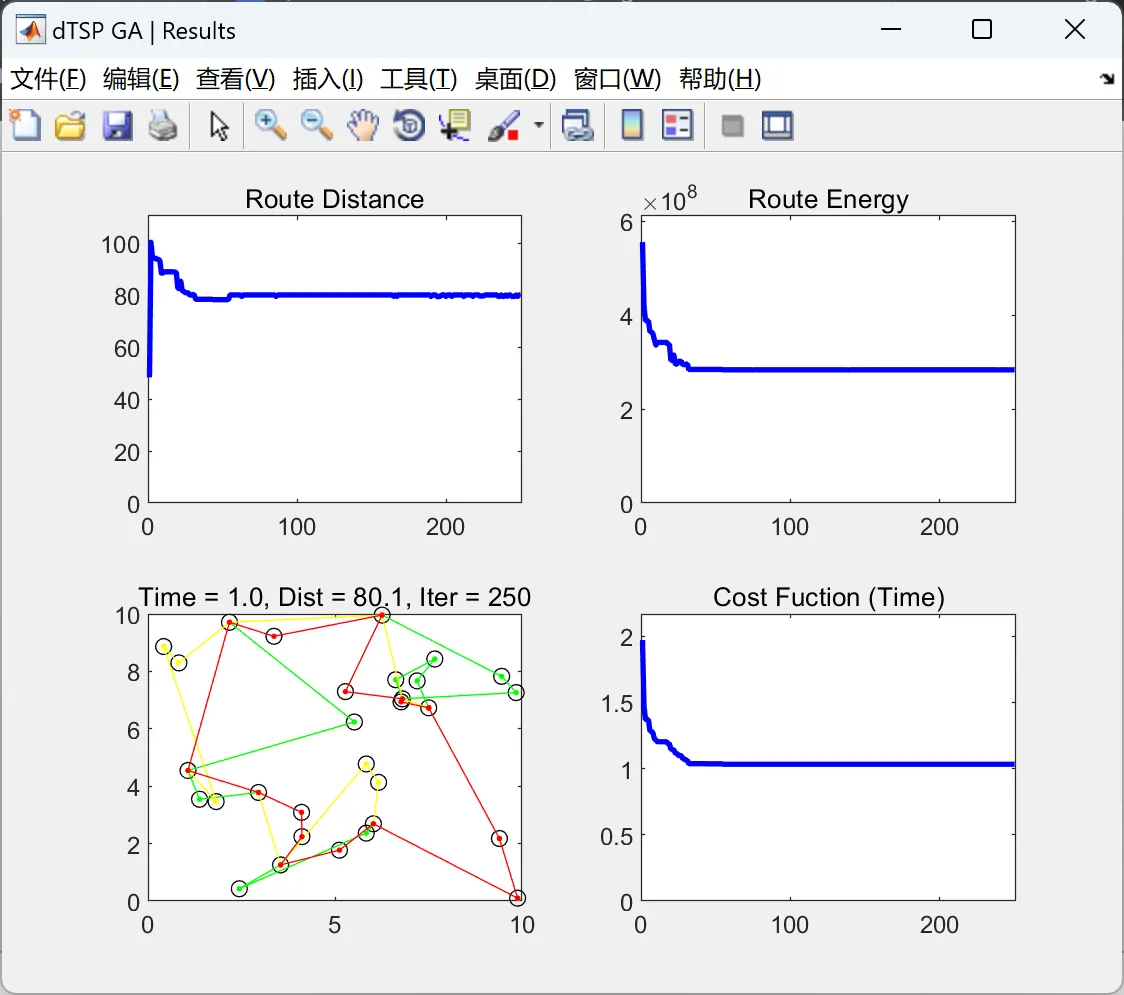This screenshot has height=995, width=1124.
Task: Open the 工具(T) menu
Action: tap(419, 79)
